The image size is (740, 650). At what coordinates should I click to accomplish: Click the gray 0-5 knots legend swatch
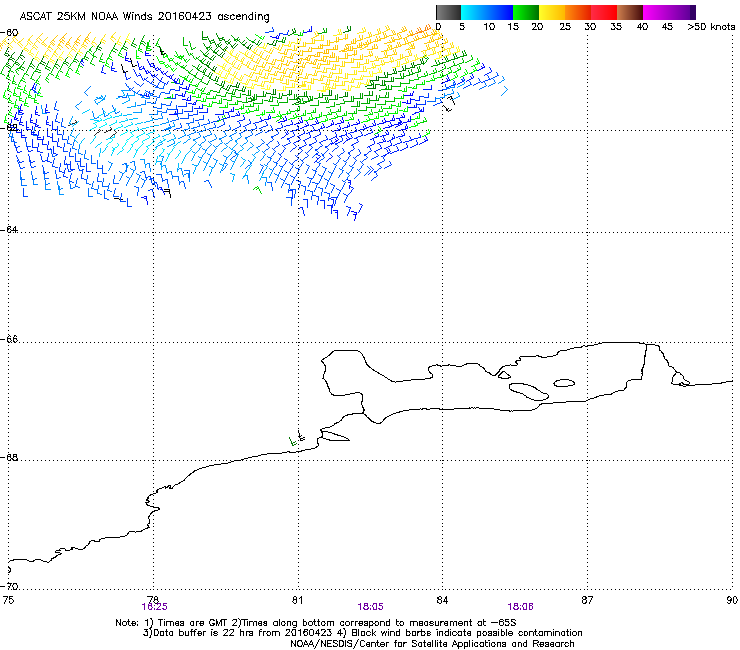[x=449, y=12]
